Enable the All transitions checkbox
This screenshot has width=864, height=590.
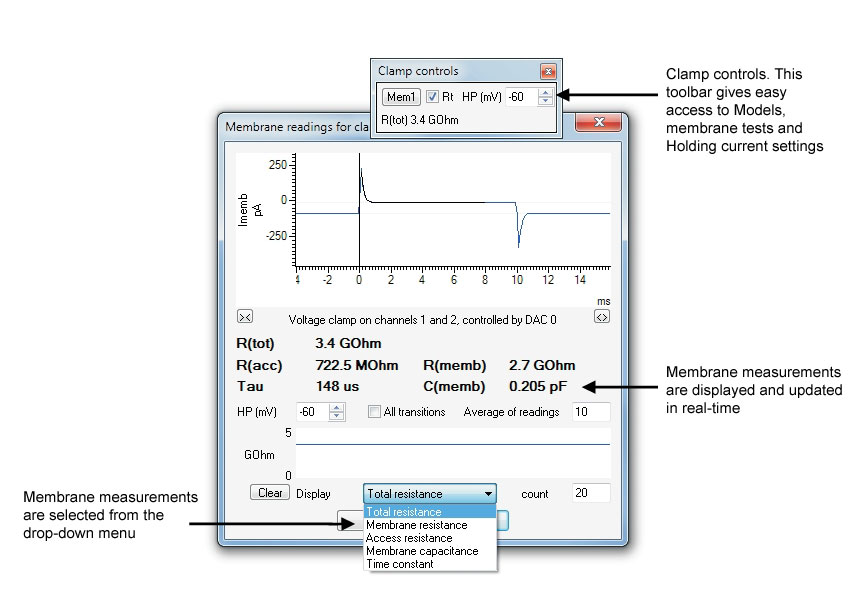[x=374, y=411]
